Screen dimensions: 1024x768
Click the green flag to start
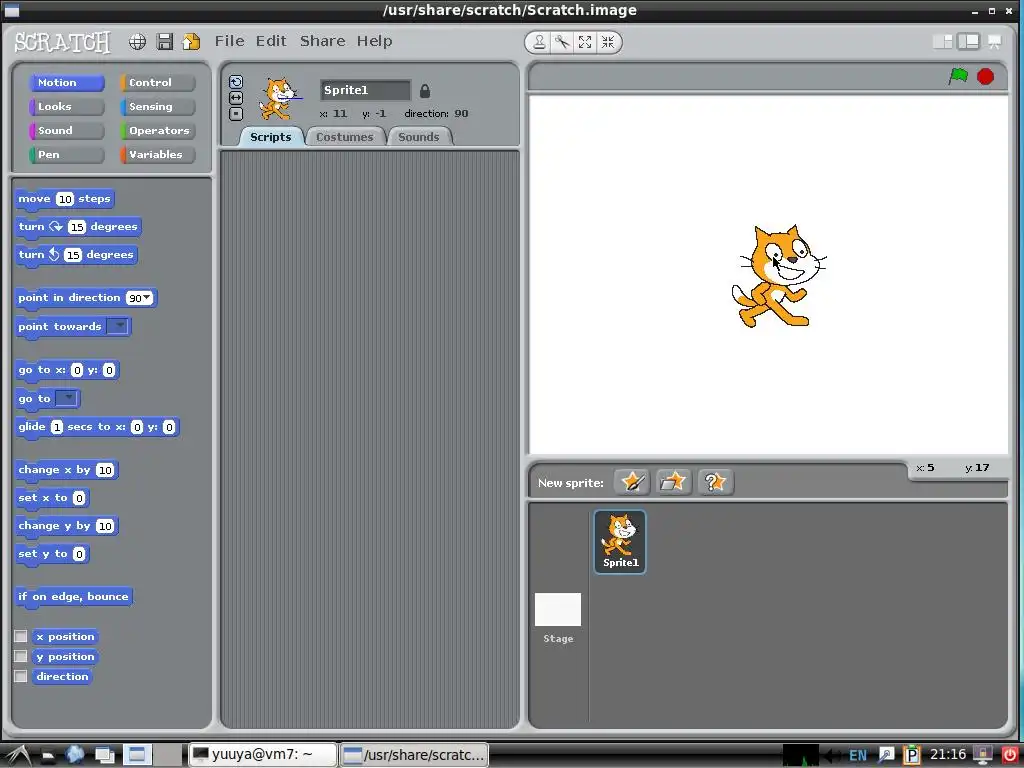coord(958,76)
